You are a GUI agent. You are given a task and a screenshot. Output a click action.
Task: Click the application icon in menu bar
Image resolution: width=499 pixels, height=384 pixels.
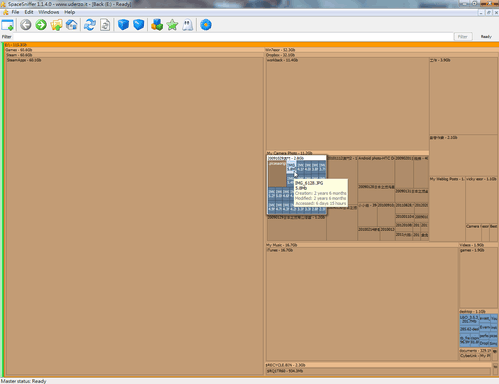tap(5, 12)
